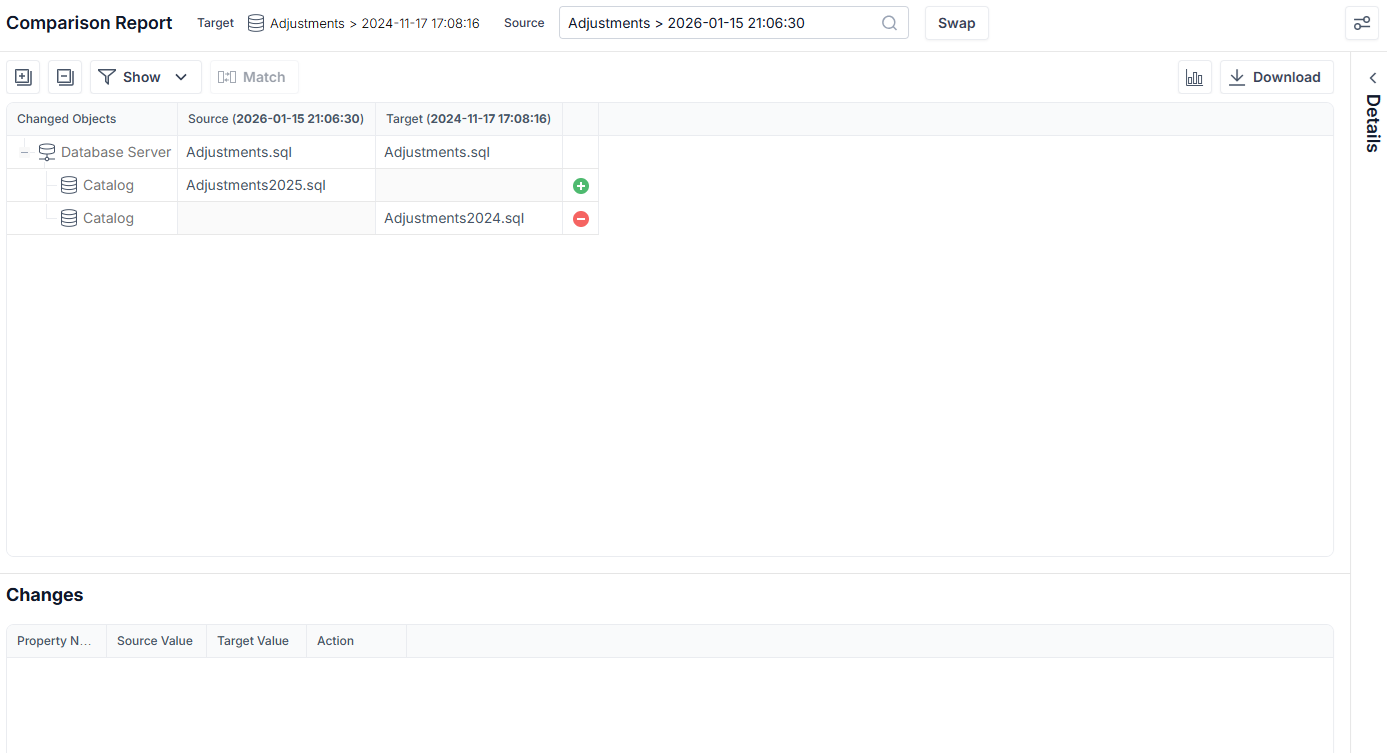Click the search magnifier in Source field
This screenshot has height=753, width=1387.
[x=889, y=23]
